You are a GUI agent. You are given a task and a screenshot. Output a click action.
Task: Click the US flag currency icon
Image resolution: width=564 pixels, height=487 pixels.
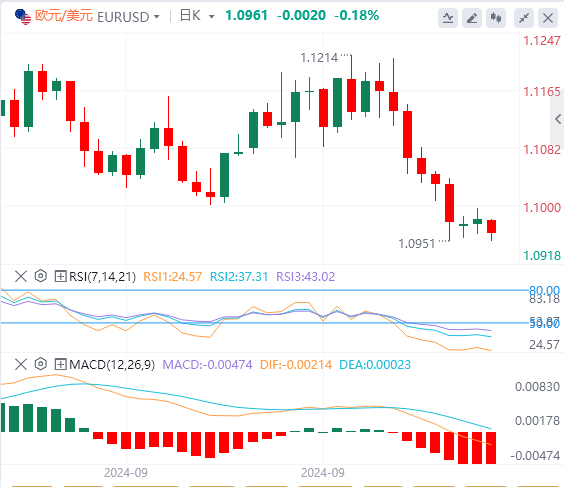coord(23,17)
